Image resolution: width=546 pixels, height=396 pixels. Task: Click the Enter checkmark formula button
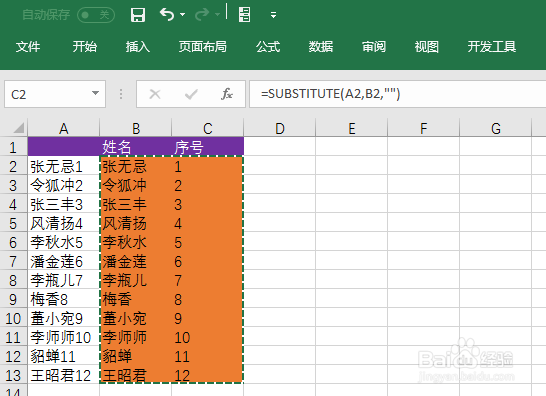click(191, 94)
